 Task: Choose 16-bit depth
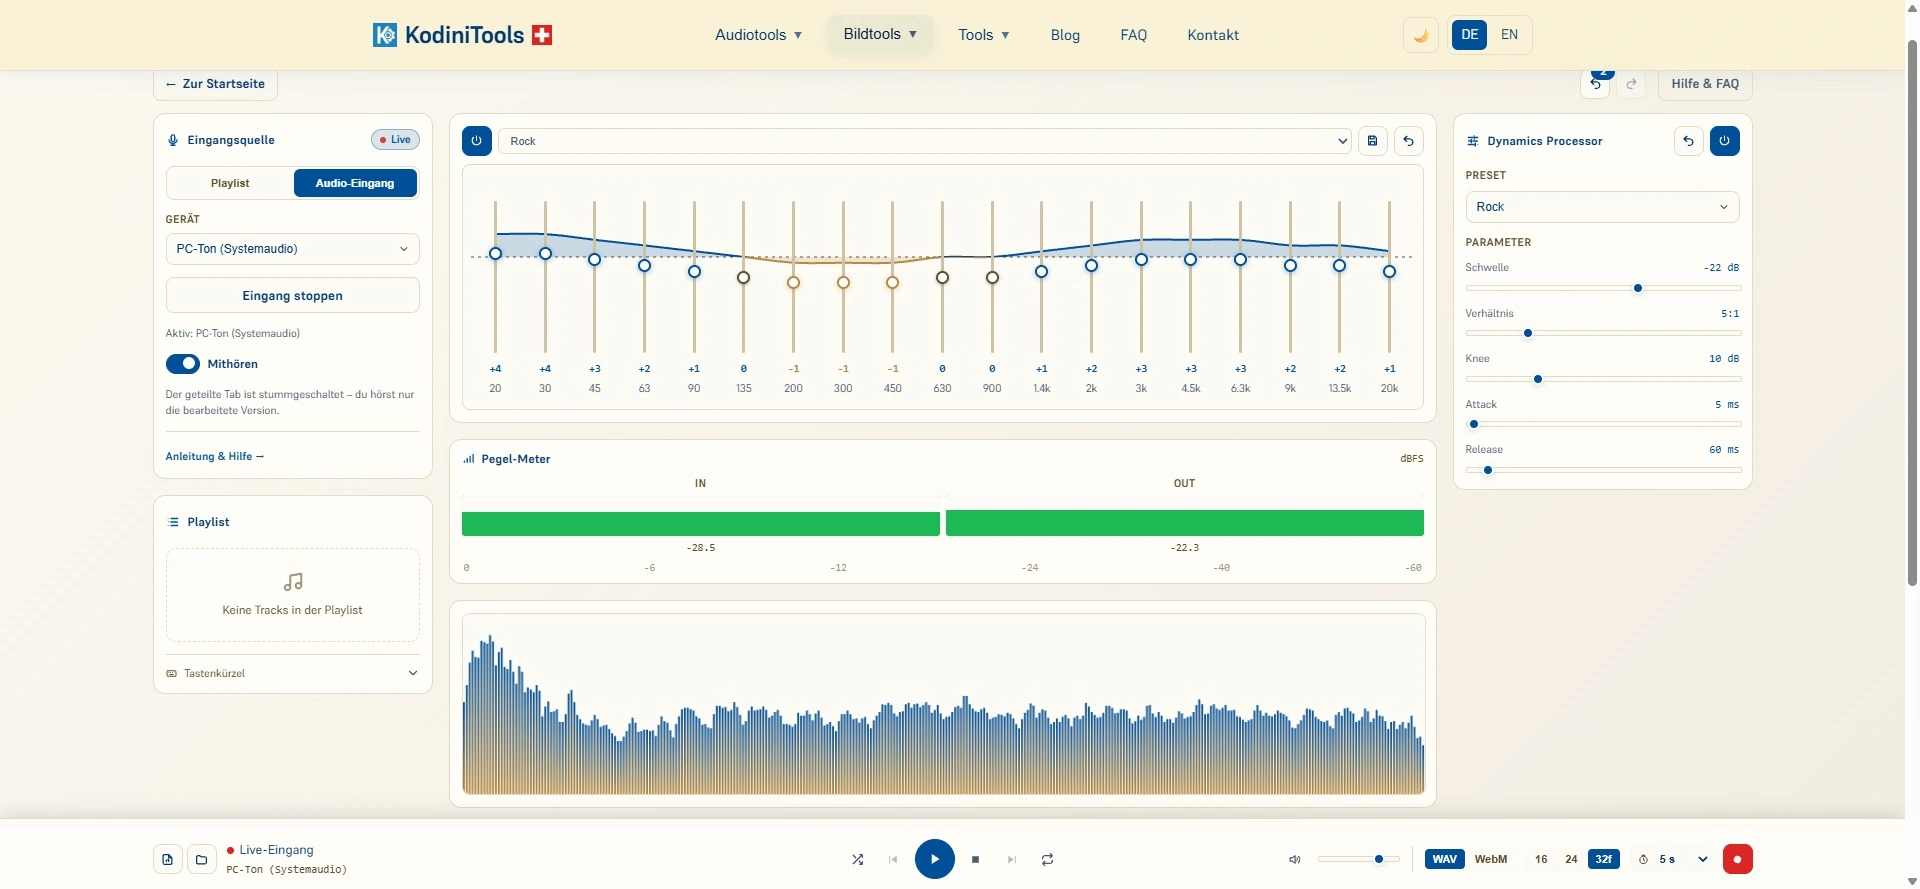coord(1542,859)
